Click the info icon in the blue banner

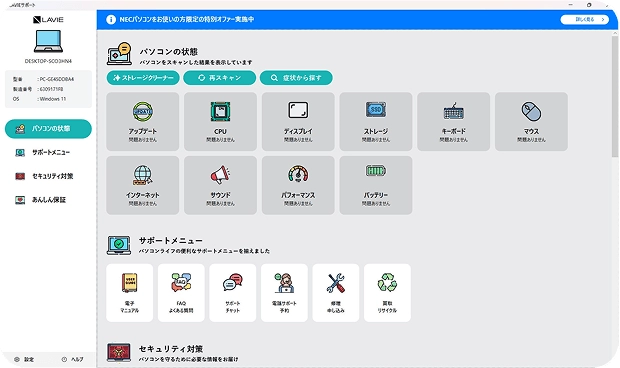(111, 19)
